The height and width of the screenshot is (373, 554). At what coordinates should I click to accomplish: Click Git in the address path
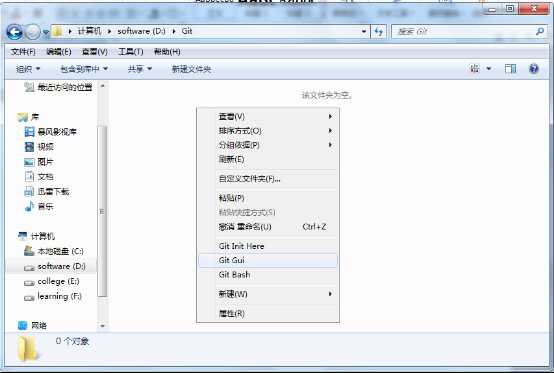[187, 31]
